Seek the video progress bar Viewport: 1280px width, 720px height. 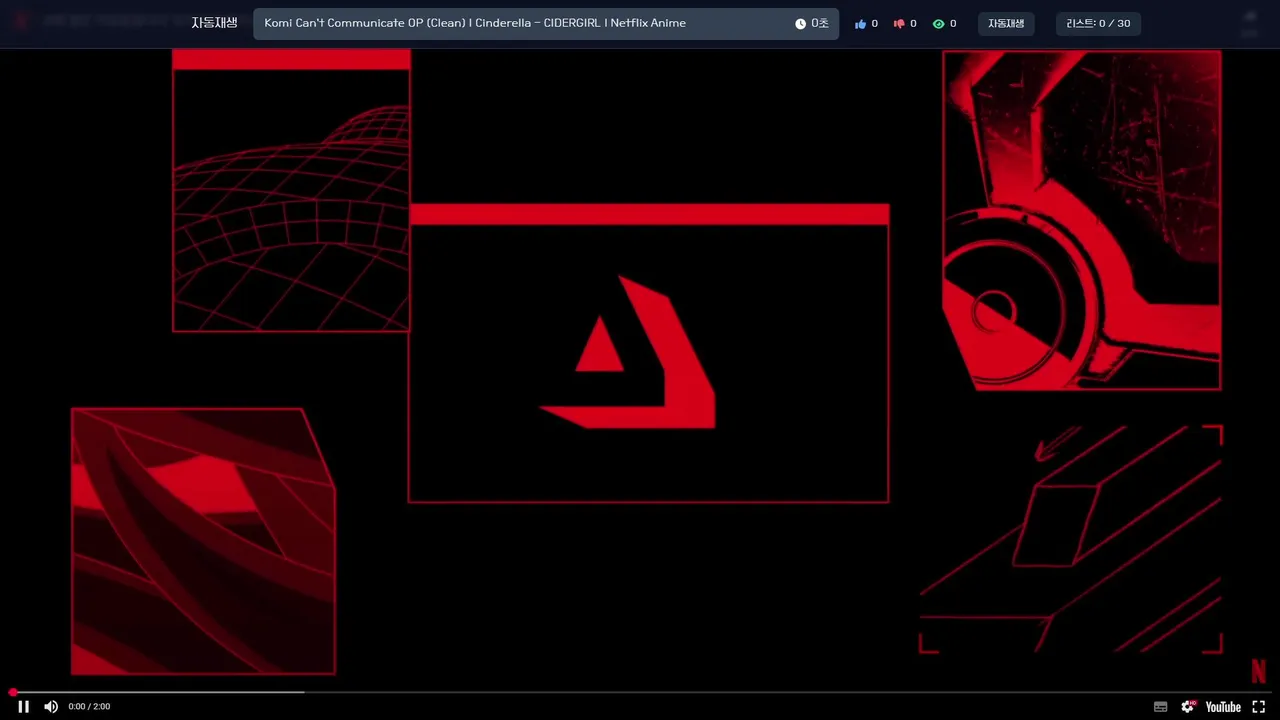[640, 692]
